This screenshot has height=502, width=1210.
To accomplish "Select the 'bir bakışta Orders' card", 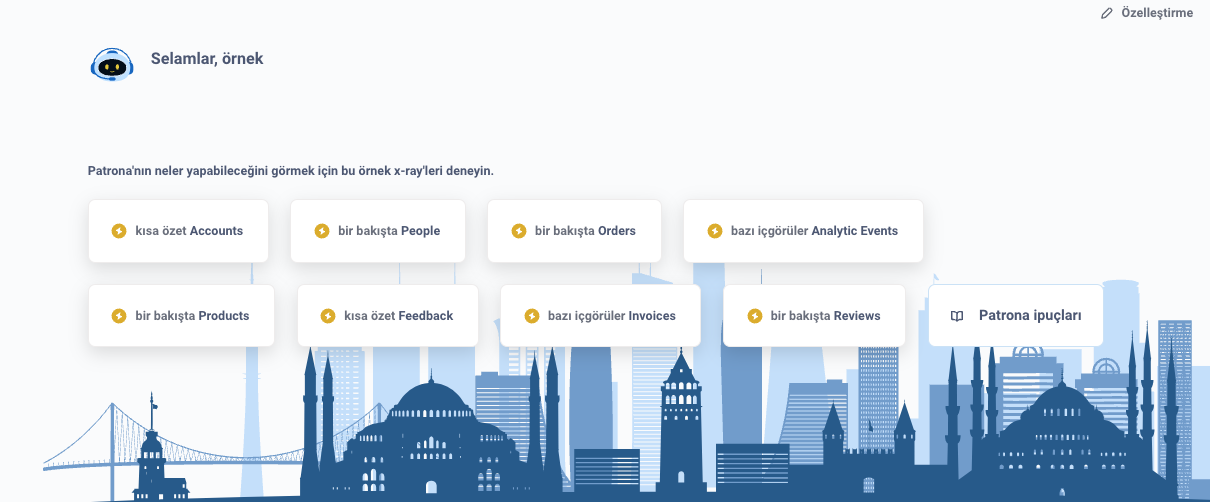I will [x=585, y=231].
